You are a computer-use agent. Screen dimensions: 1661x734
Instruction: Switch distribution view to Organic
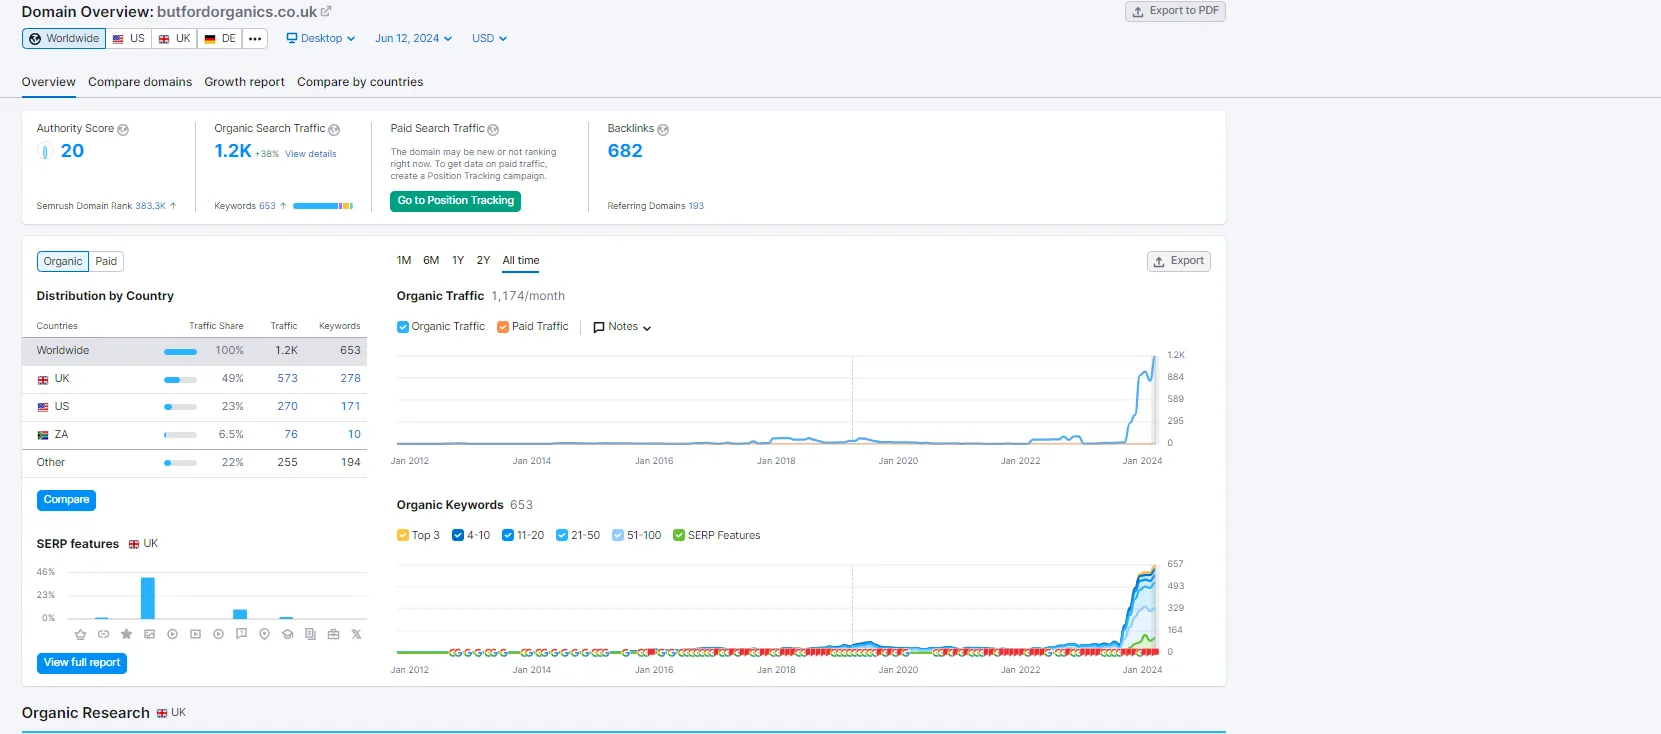pos(63,262)
